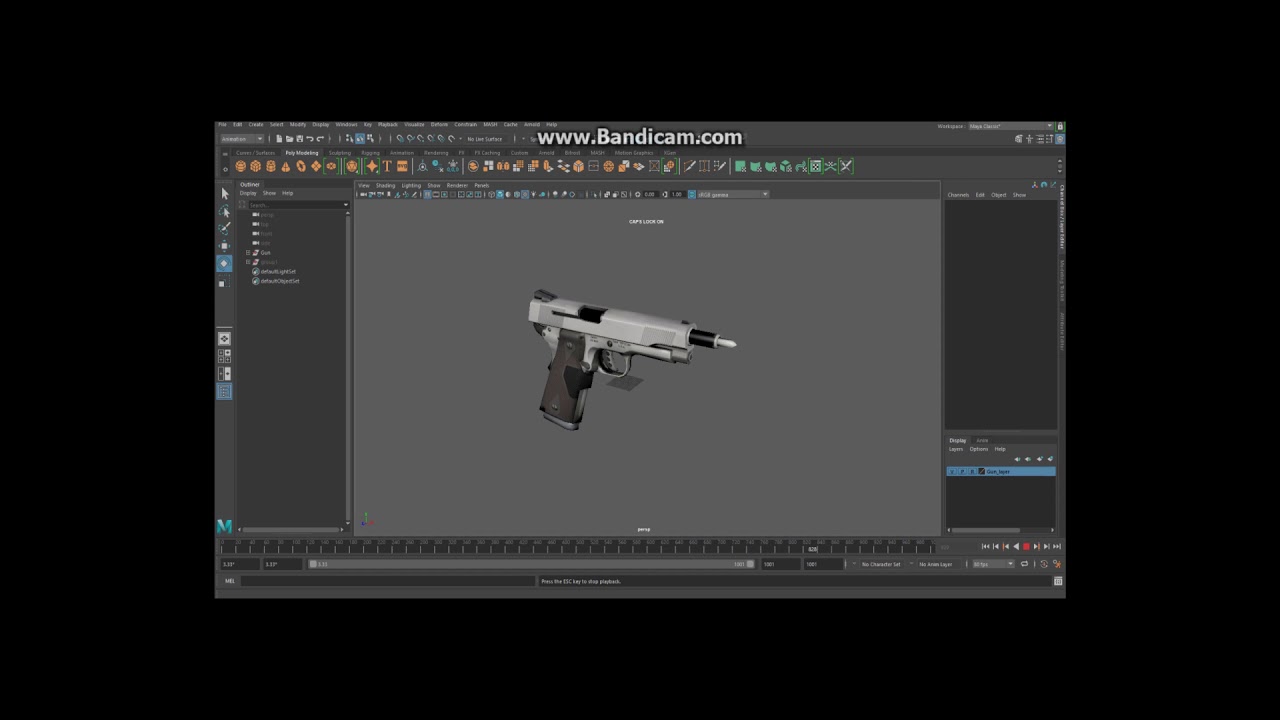Click the Undo arrow icon

pyautogui.click(x=309, y=139)
